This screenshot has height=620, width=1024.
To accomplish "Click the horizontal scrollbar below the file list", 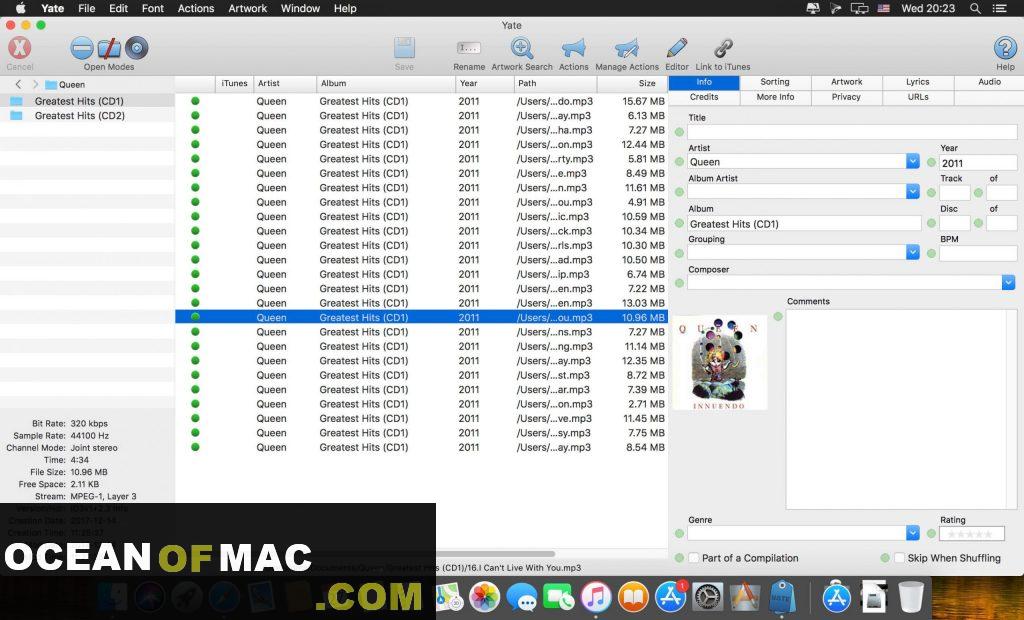I will [x=495, y=554].
